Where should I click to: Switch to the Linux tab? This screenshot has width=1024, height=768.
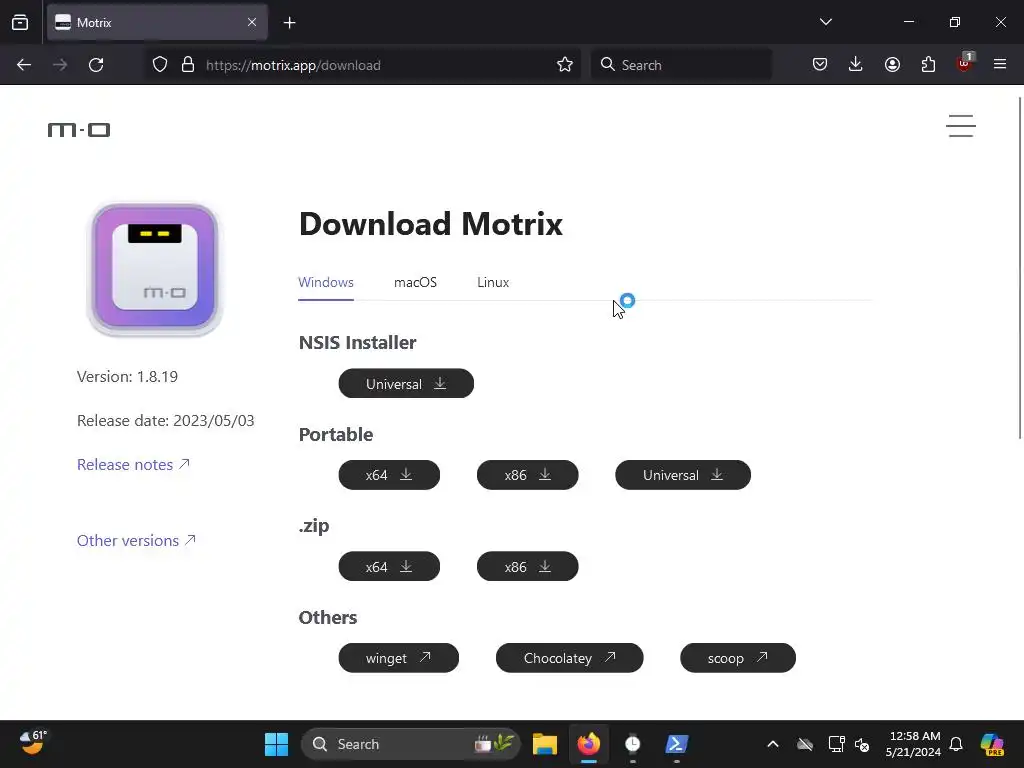493,283
